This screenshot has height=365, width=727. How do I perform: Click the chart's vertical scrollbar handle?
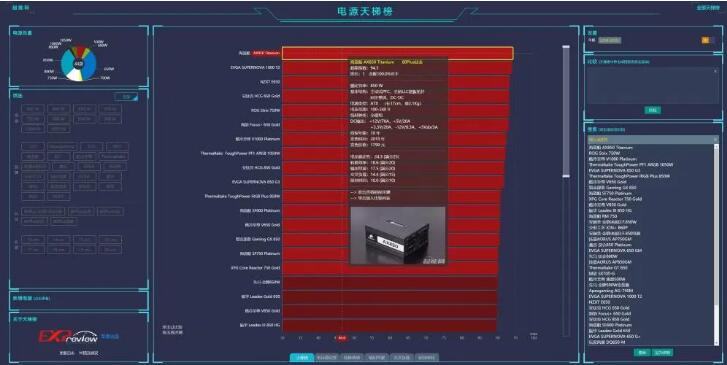pyautogui.click(x=566, y=111)
